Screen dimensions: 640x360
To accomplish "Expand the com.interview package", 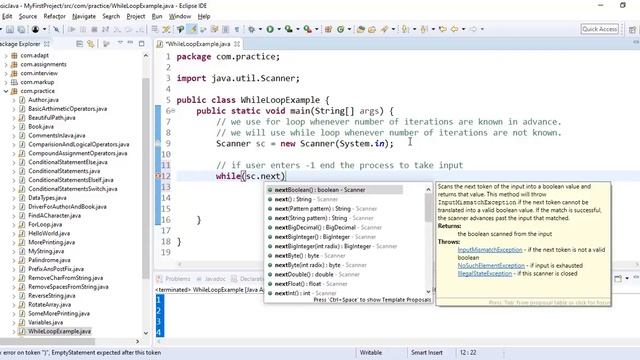I will click(6, 73).
